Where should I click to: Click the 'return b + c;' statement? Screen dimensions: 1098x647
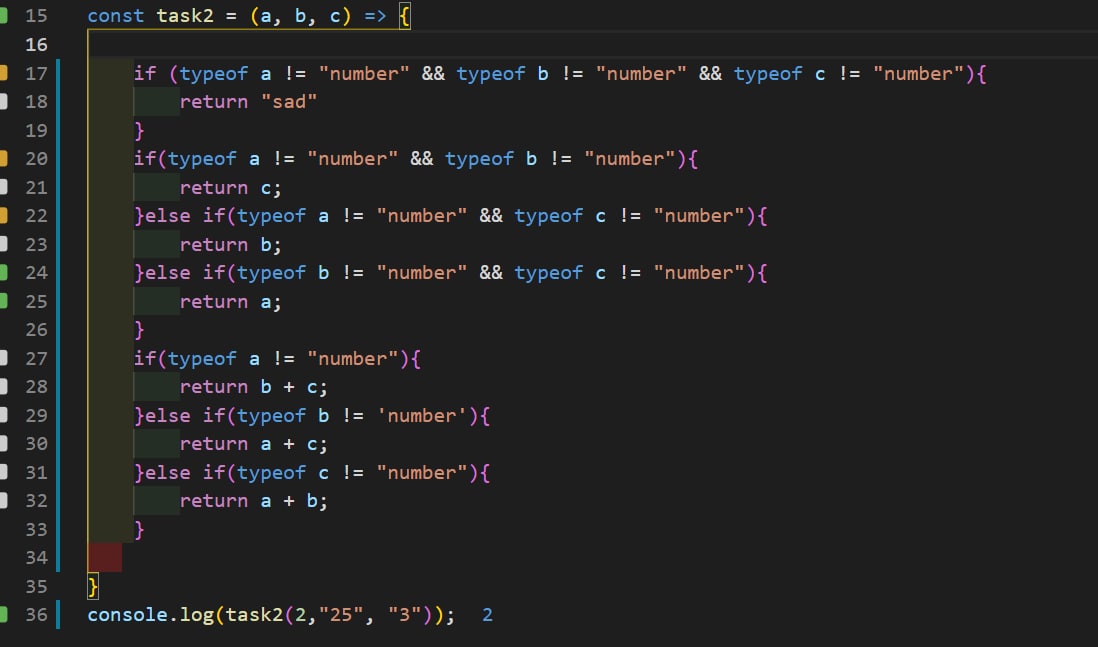pos(253,387)
